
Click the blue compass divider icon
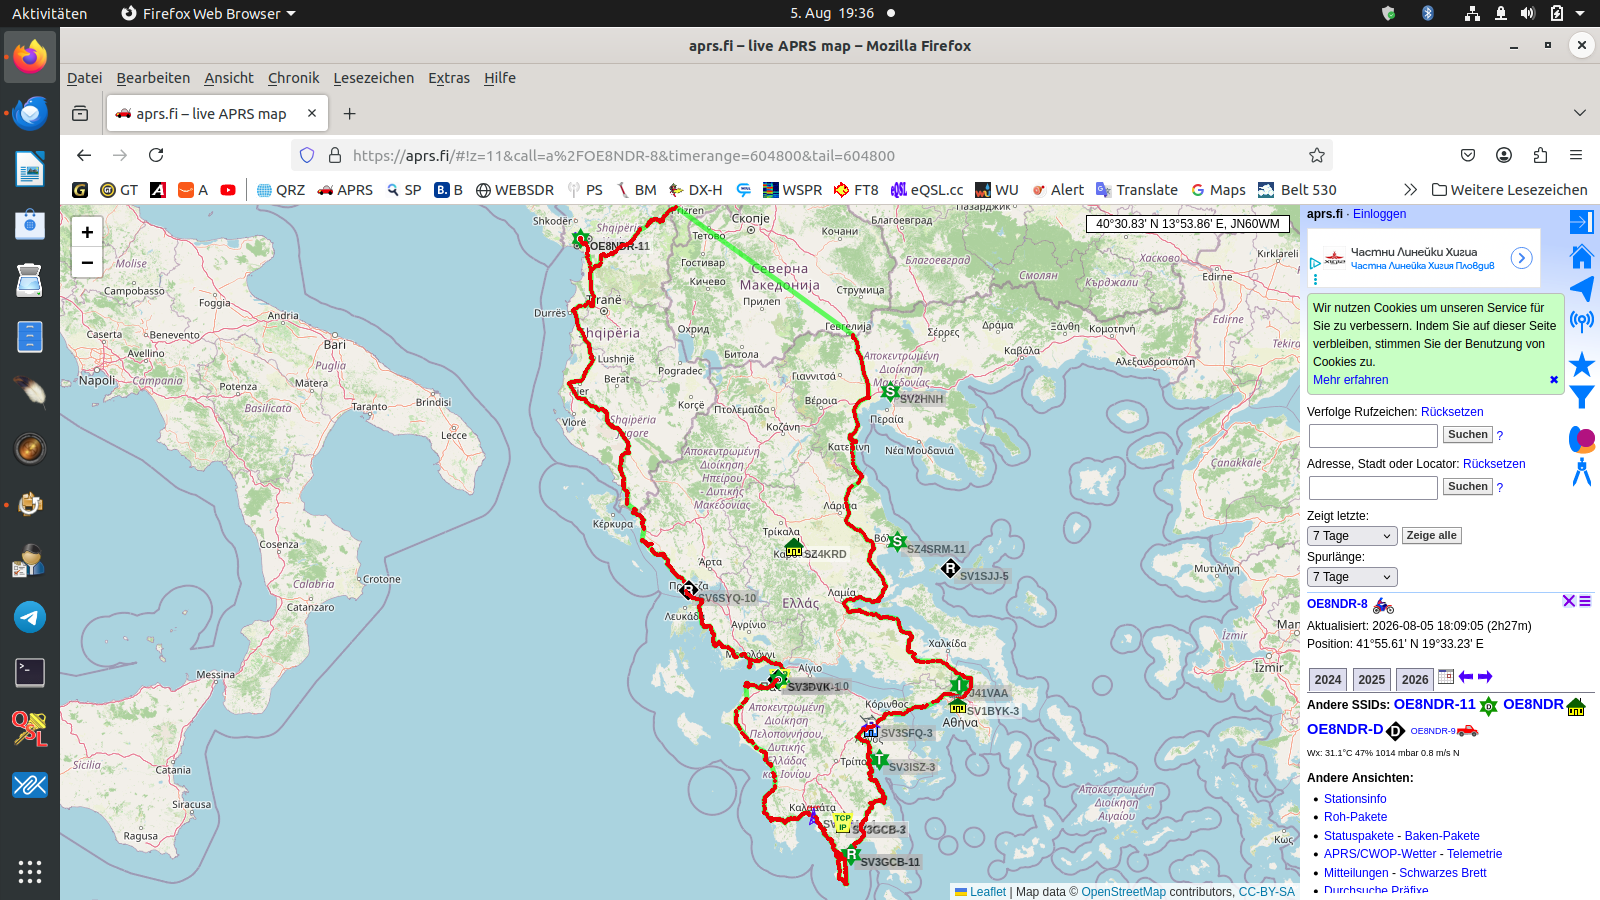tap(1581, 472)
